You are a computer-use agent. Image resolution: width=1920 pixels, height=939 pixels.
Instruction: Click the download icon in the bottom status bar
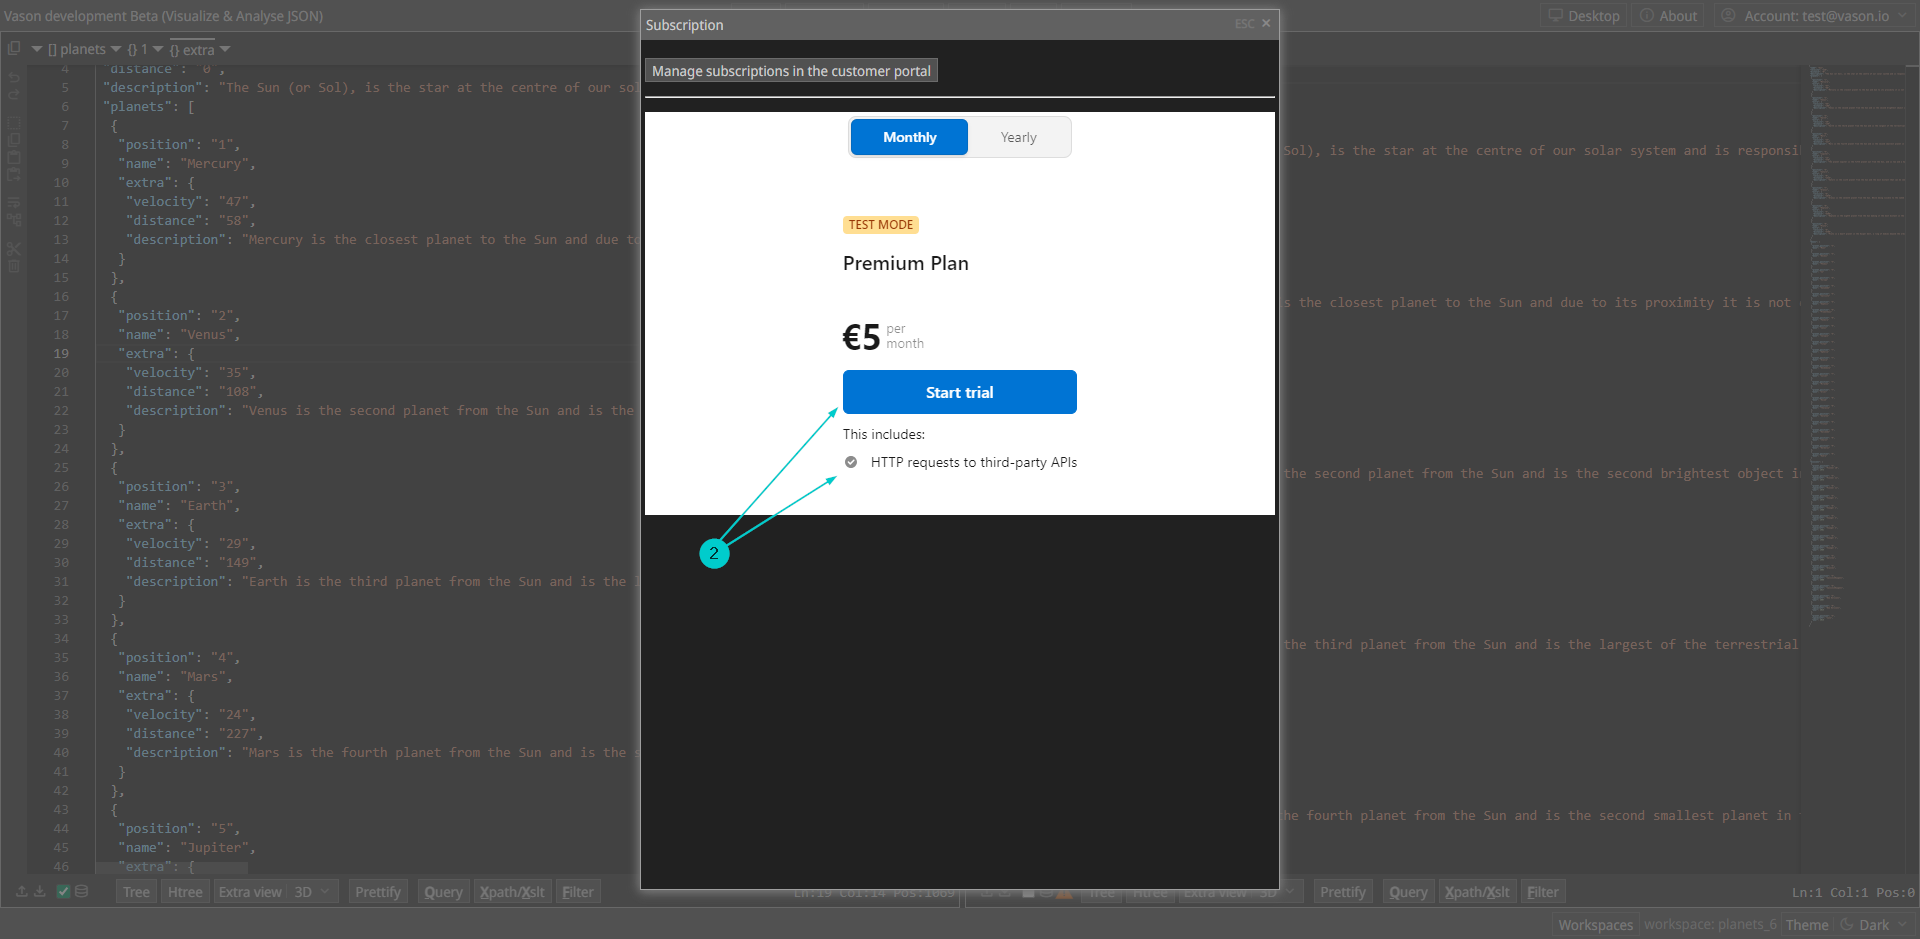[x=40, y=890]
